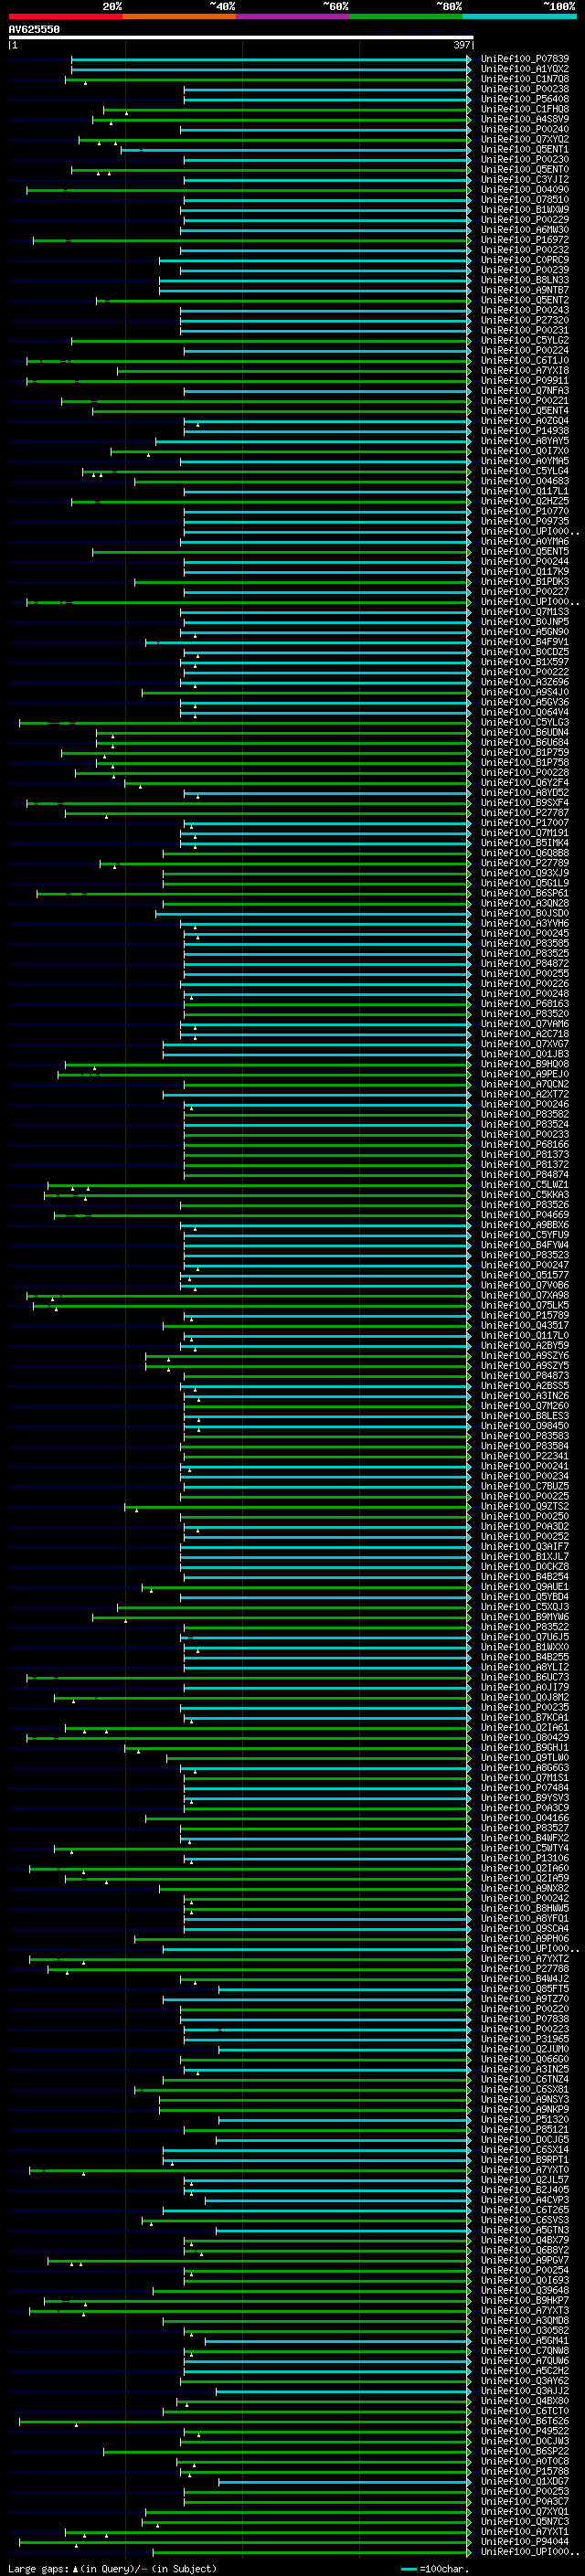The image size is (585, 2576).
Task: Click the green alignment bar for UniRef100_C5YLG3
Action: (x=244, y=722)
